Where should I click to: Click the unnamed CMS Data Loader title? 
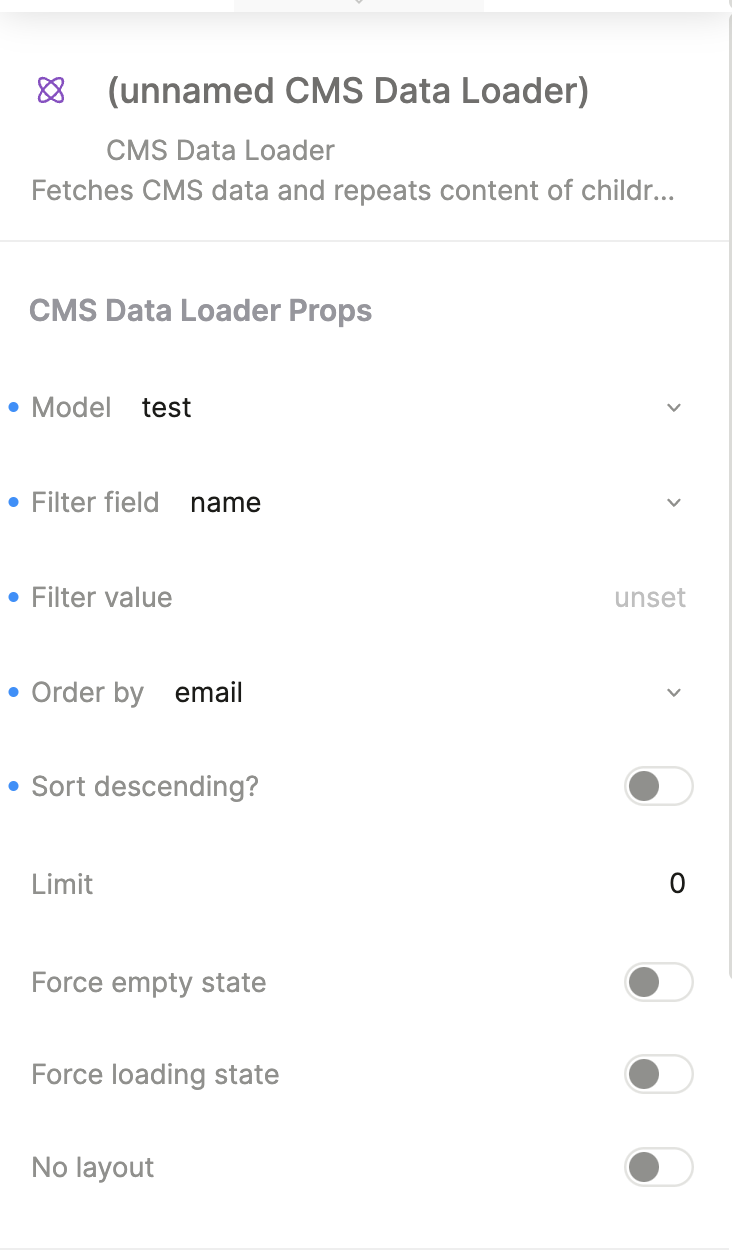coord(347,92)
